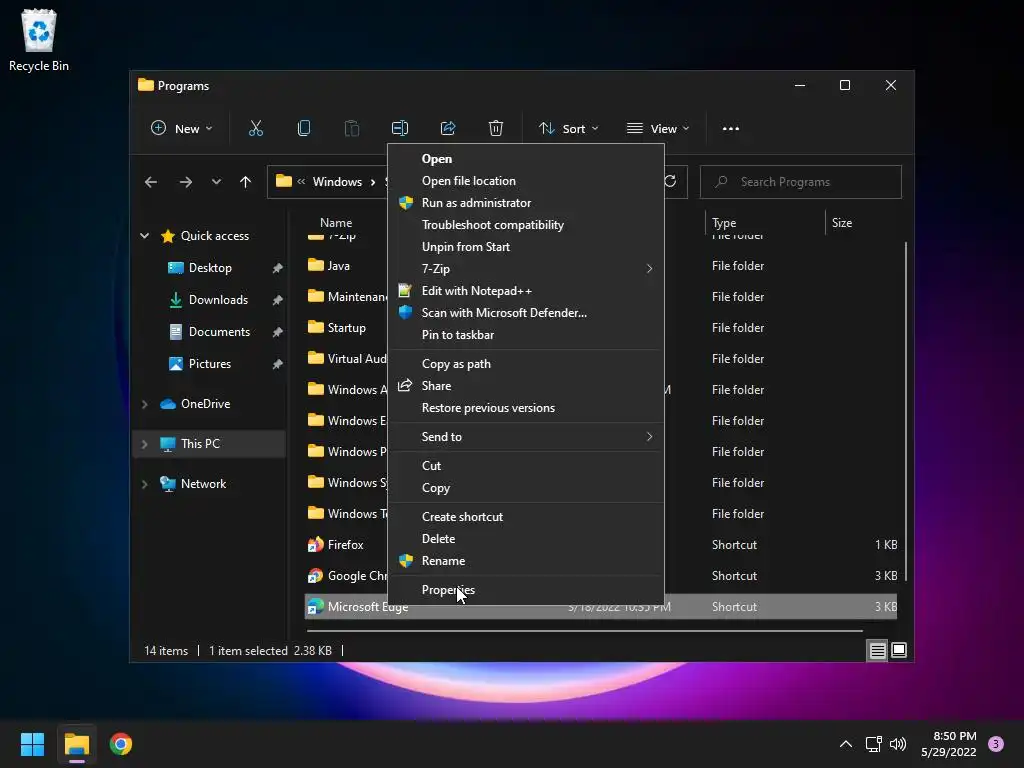The image size is (1024, 768).
Task: Click the Delete trash icon in toolbar
Action: coord(496,129)
